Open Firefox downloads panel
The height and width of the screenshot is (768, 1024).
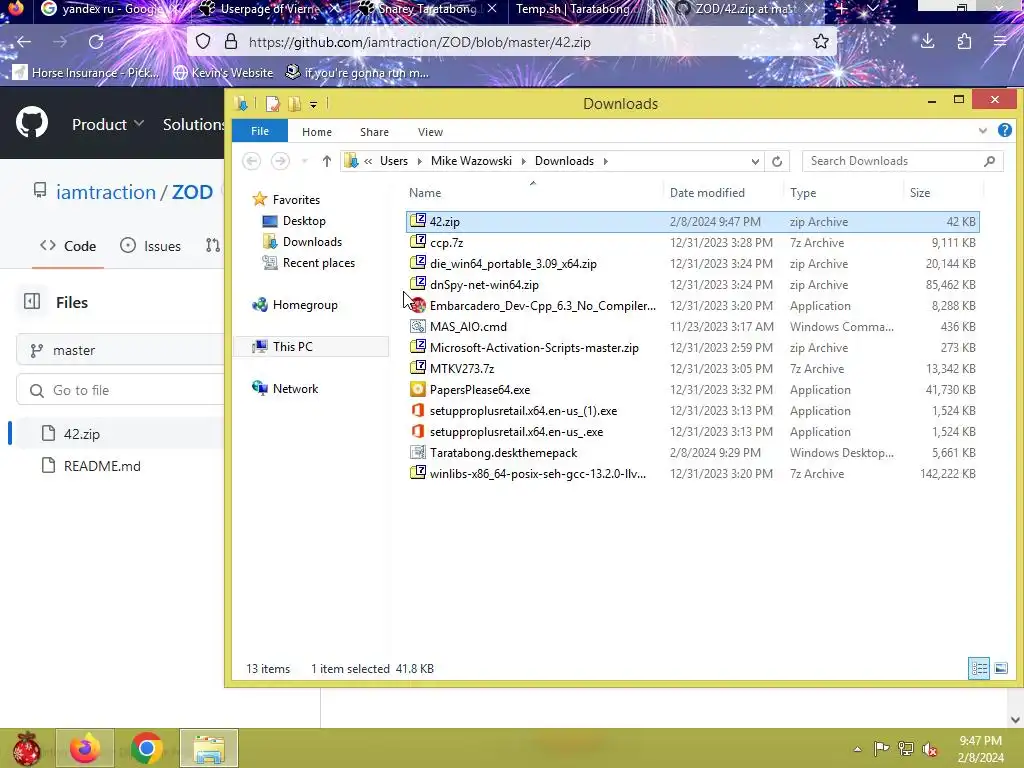click(927, 41)
